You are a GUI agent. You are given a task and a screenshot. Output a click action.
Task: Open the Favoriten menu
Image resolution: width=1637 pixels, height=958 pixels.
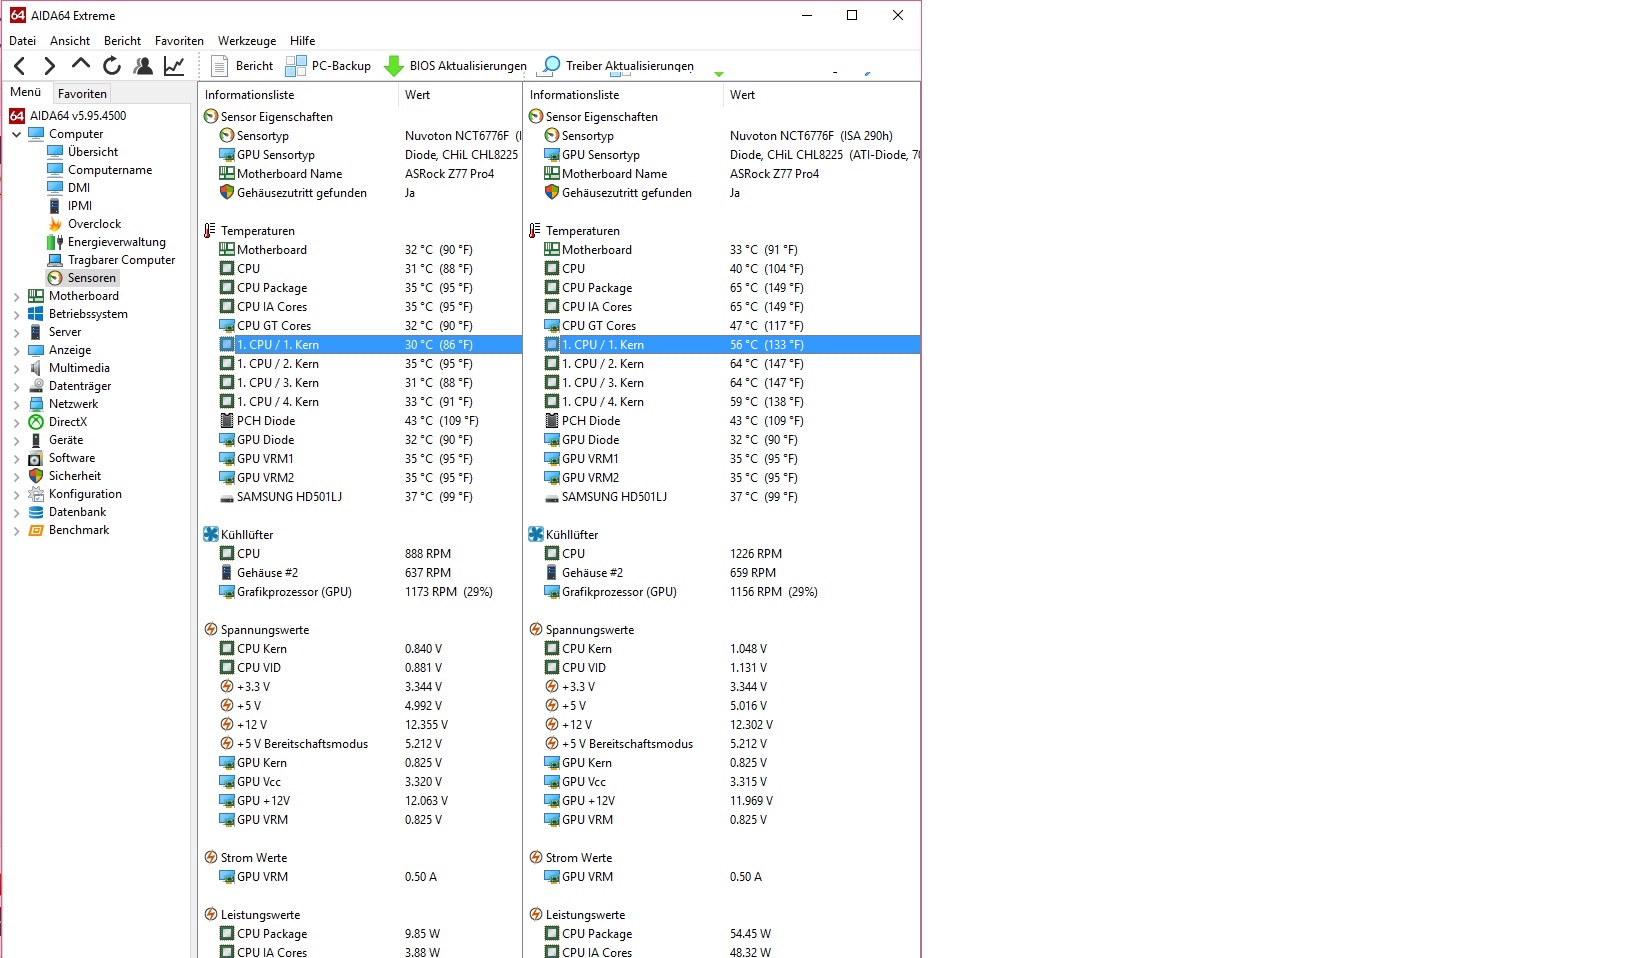[x=179, y=41]
